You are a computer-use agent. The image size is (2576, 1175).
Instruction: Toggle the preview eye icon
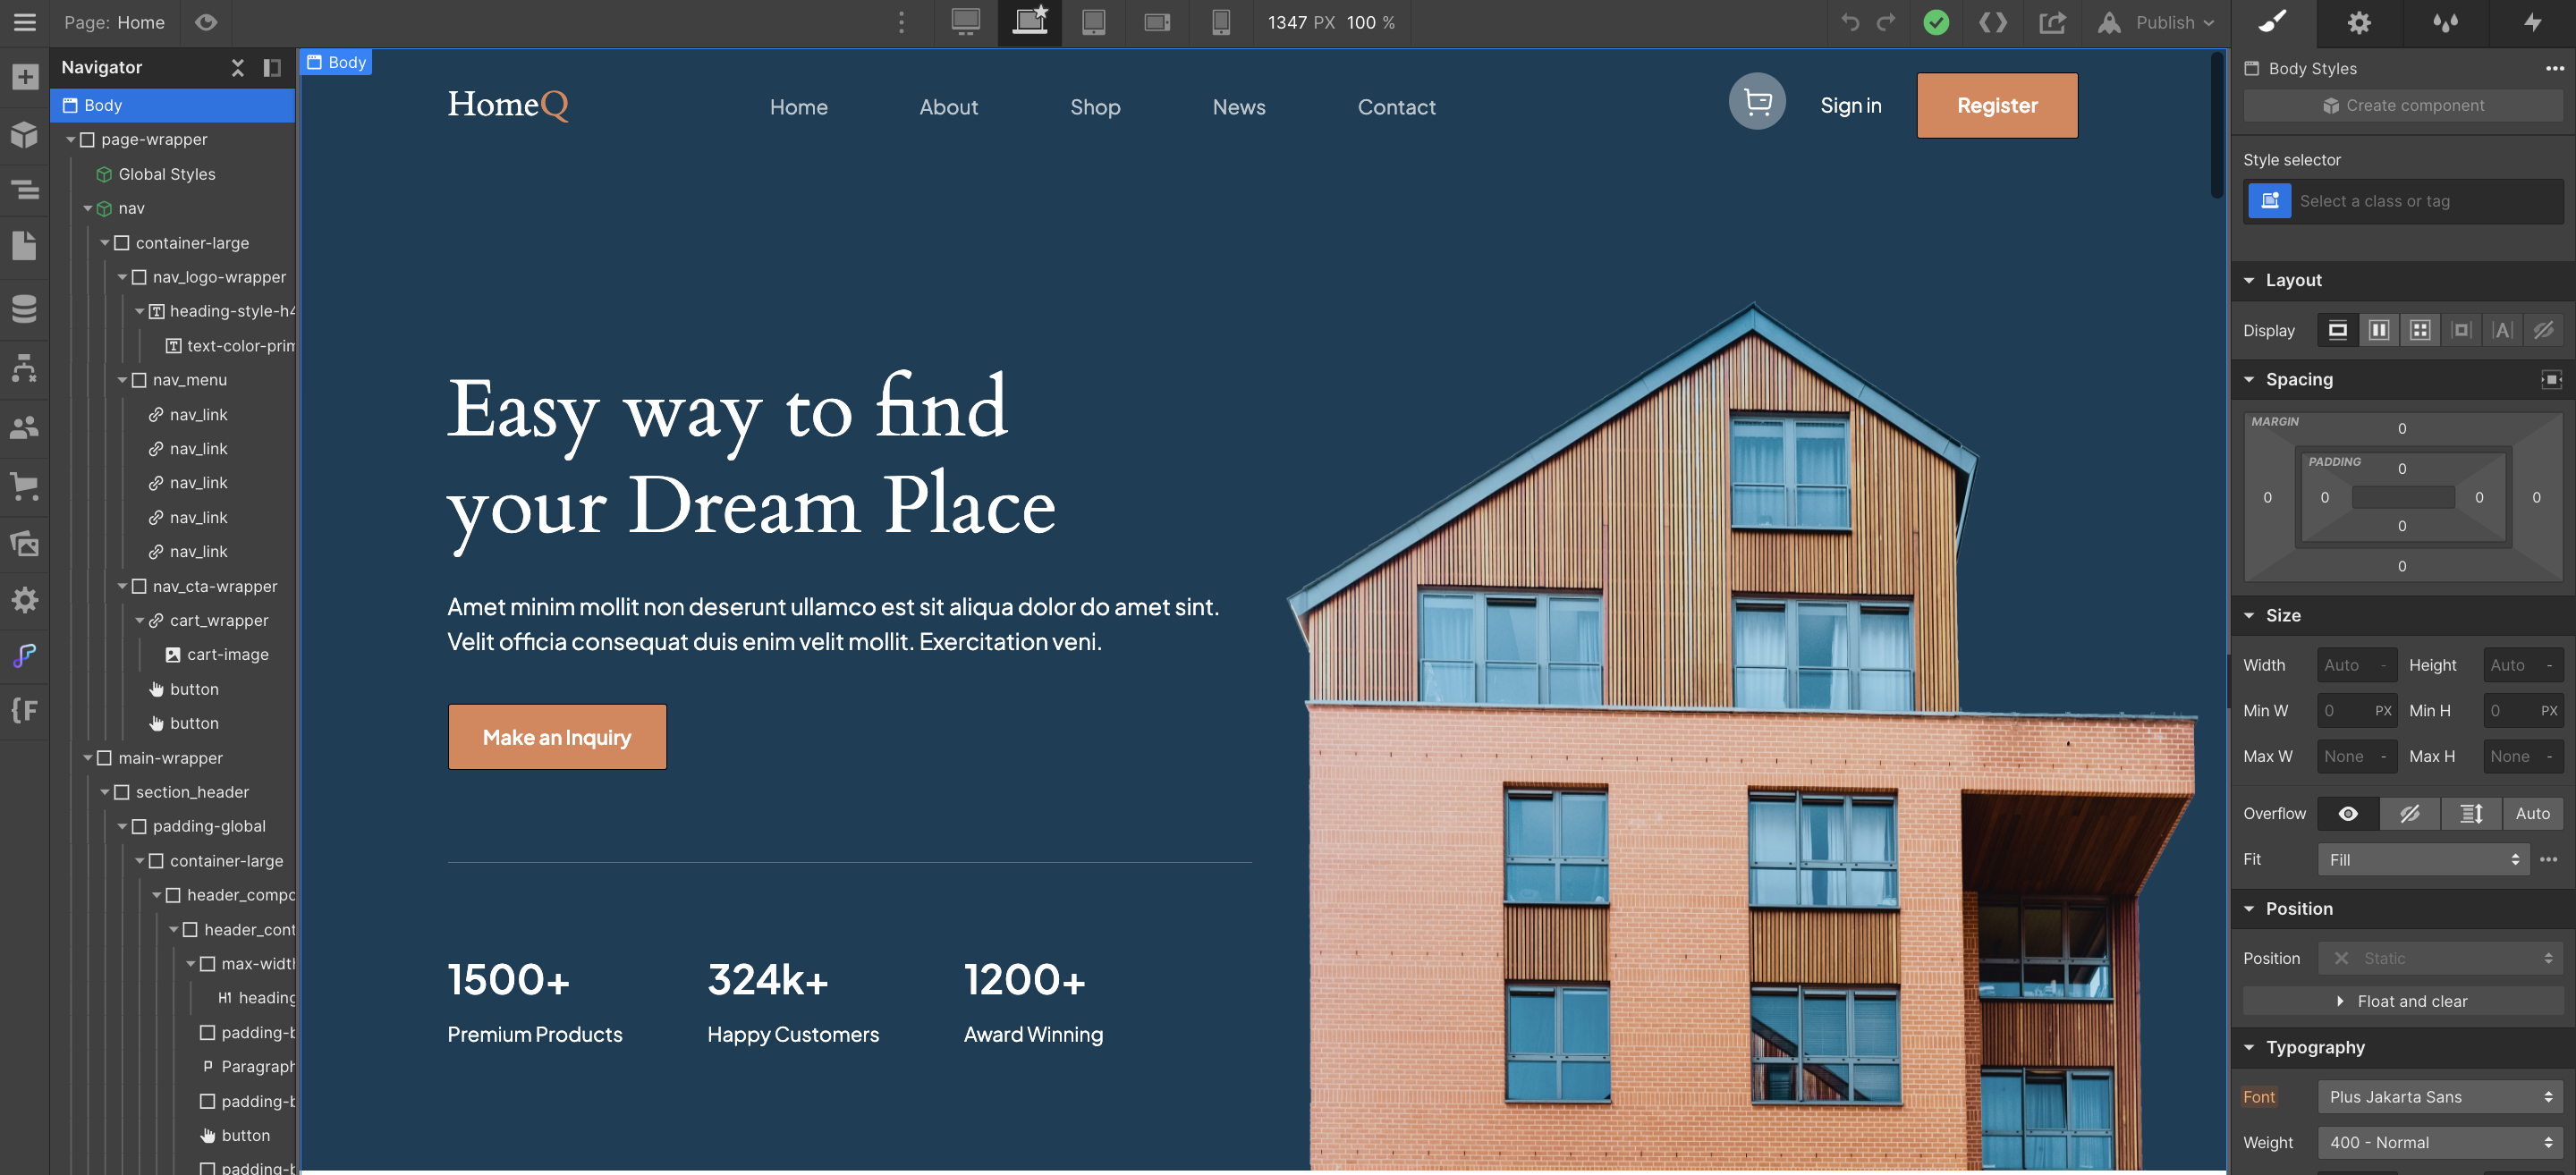pos(206,22)
